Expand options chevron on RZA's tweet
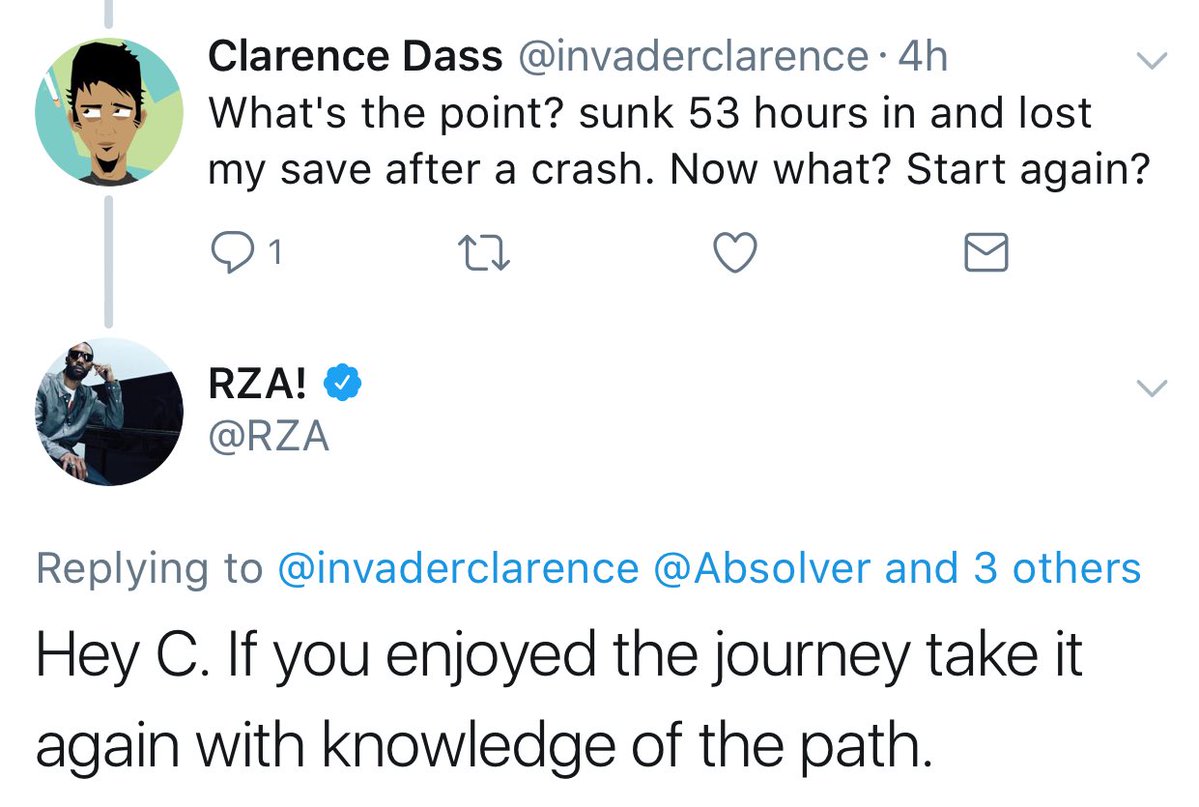Viewport: 1199px width, 807px height. [x=1153, y=388]
